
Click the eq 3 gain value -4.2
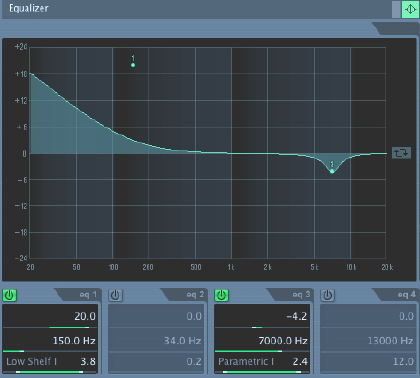coord(297,316)
